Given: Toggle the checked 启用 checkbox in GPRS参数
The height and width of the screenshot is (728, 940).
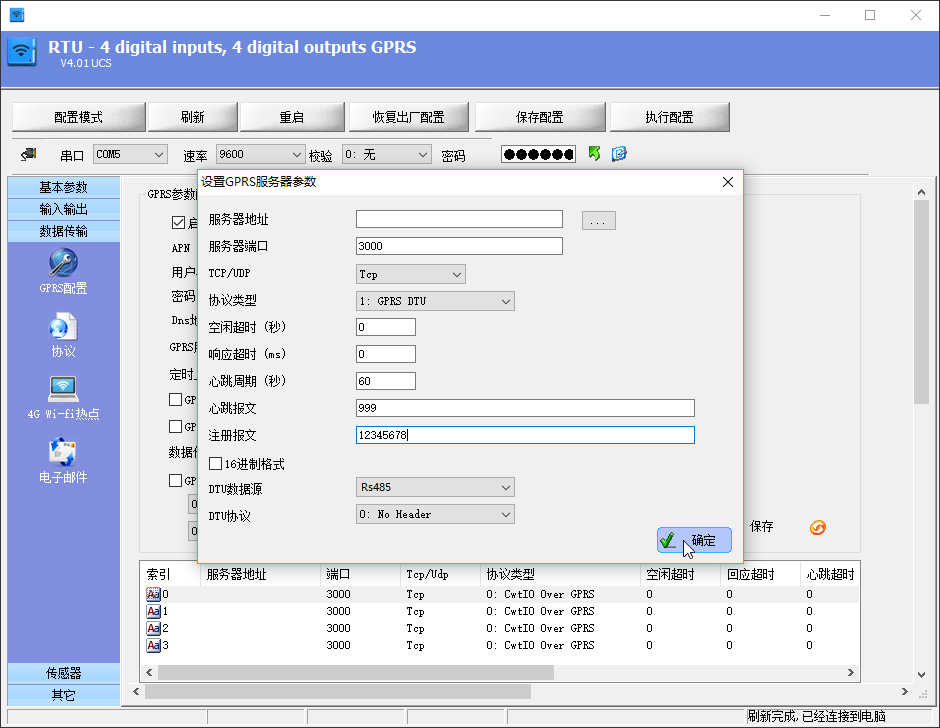Looking at the screenshot, I should point(178,222).
